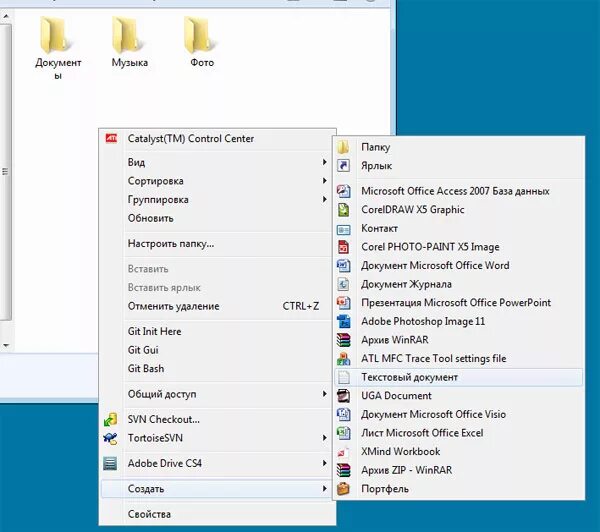600x532 pixels.
Task: Select the Документы folder
Action: click(x=58, y=48)
